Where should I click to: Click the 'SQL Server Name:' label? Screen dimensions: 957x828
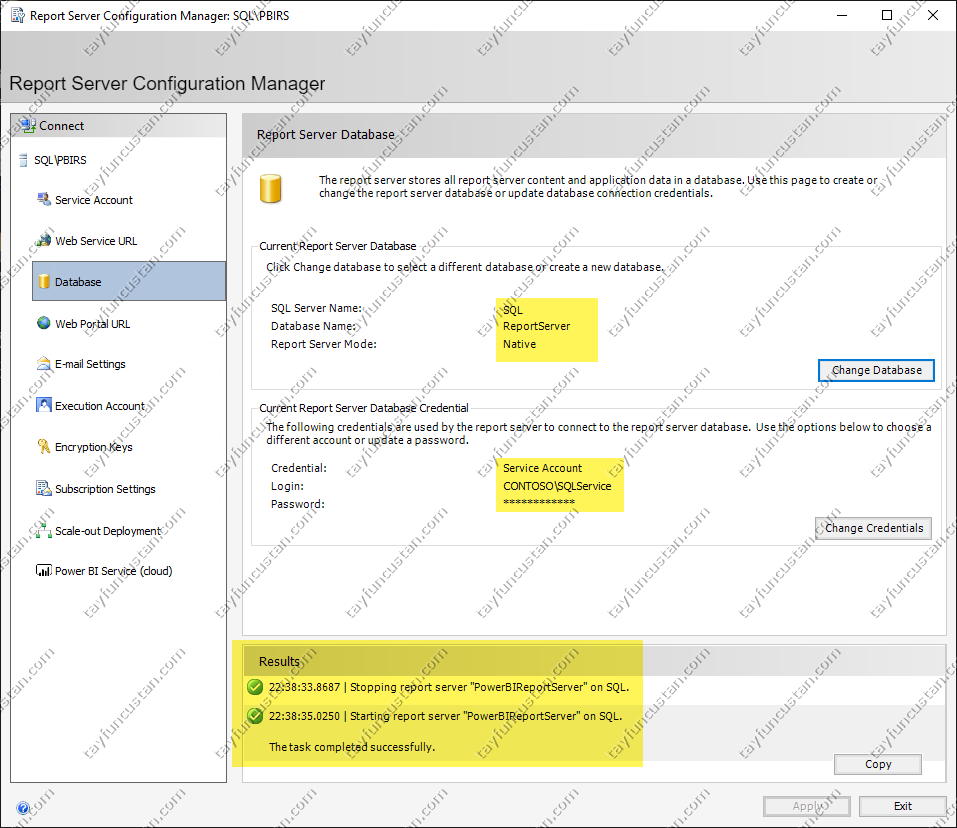pyautogui.click(x=317, y=308)
